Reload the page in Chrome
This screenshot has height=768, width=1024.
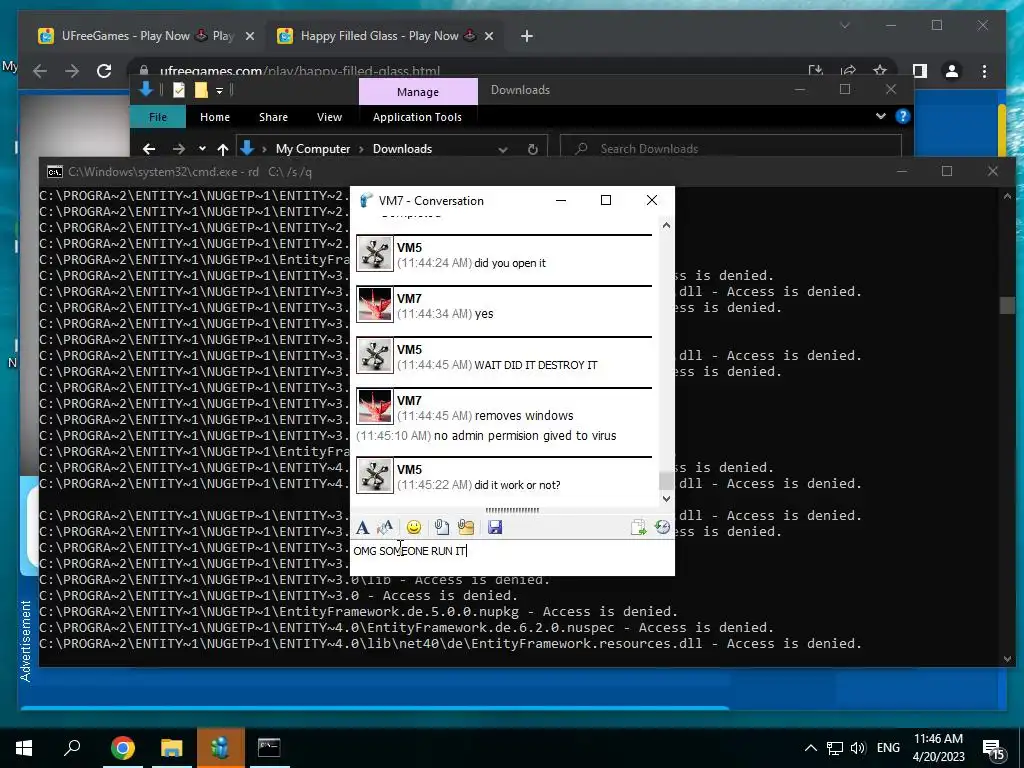tap(104, 71)
